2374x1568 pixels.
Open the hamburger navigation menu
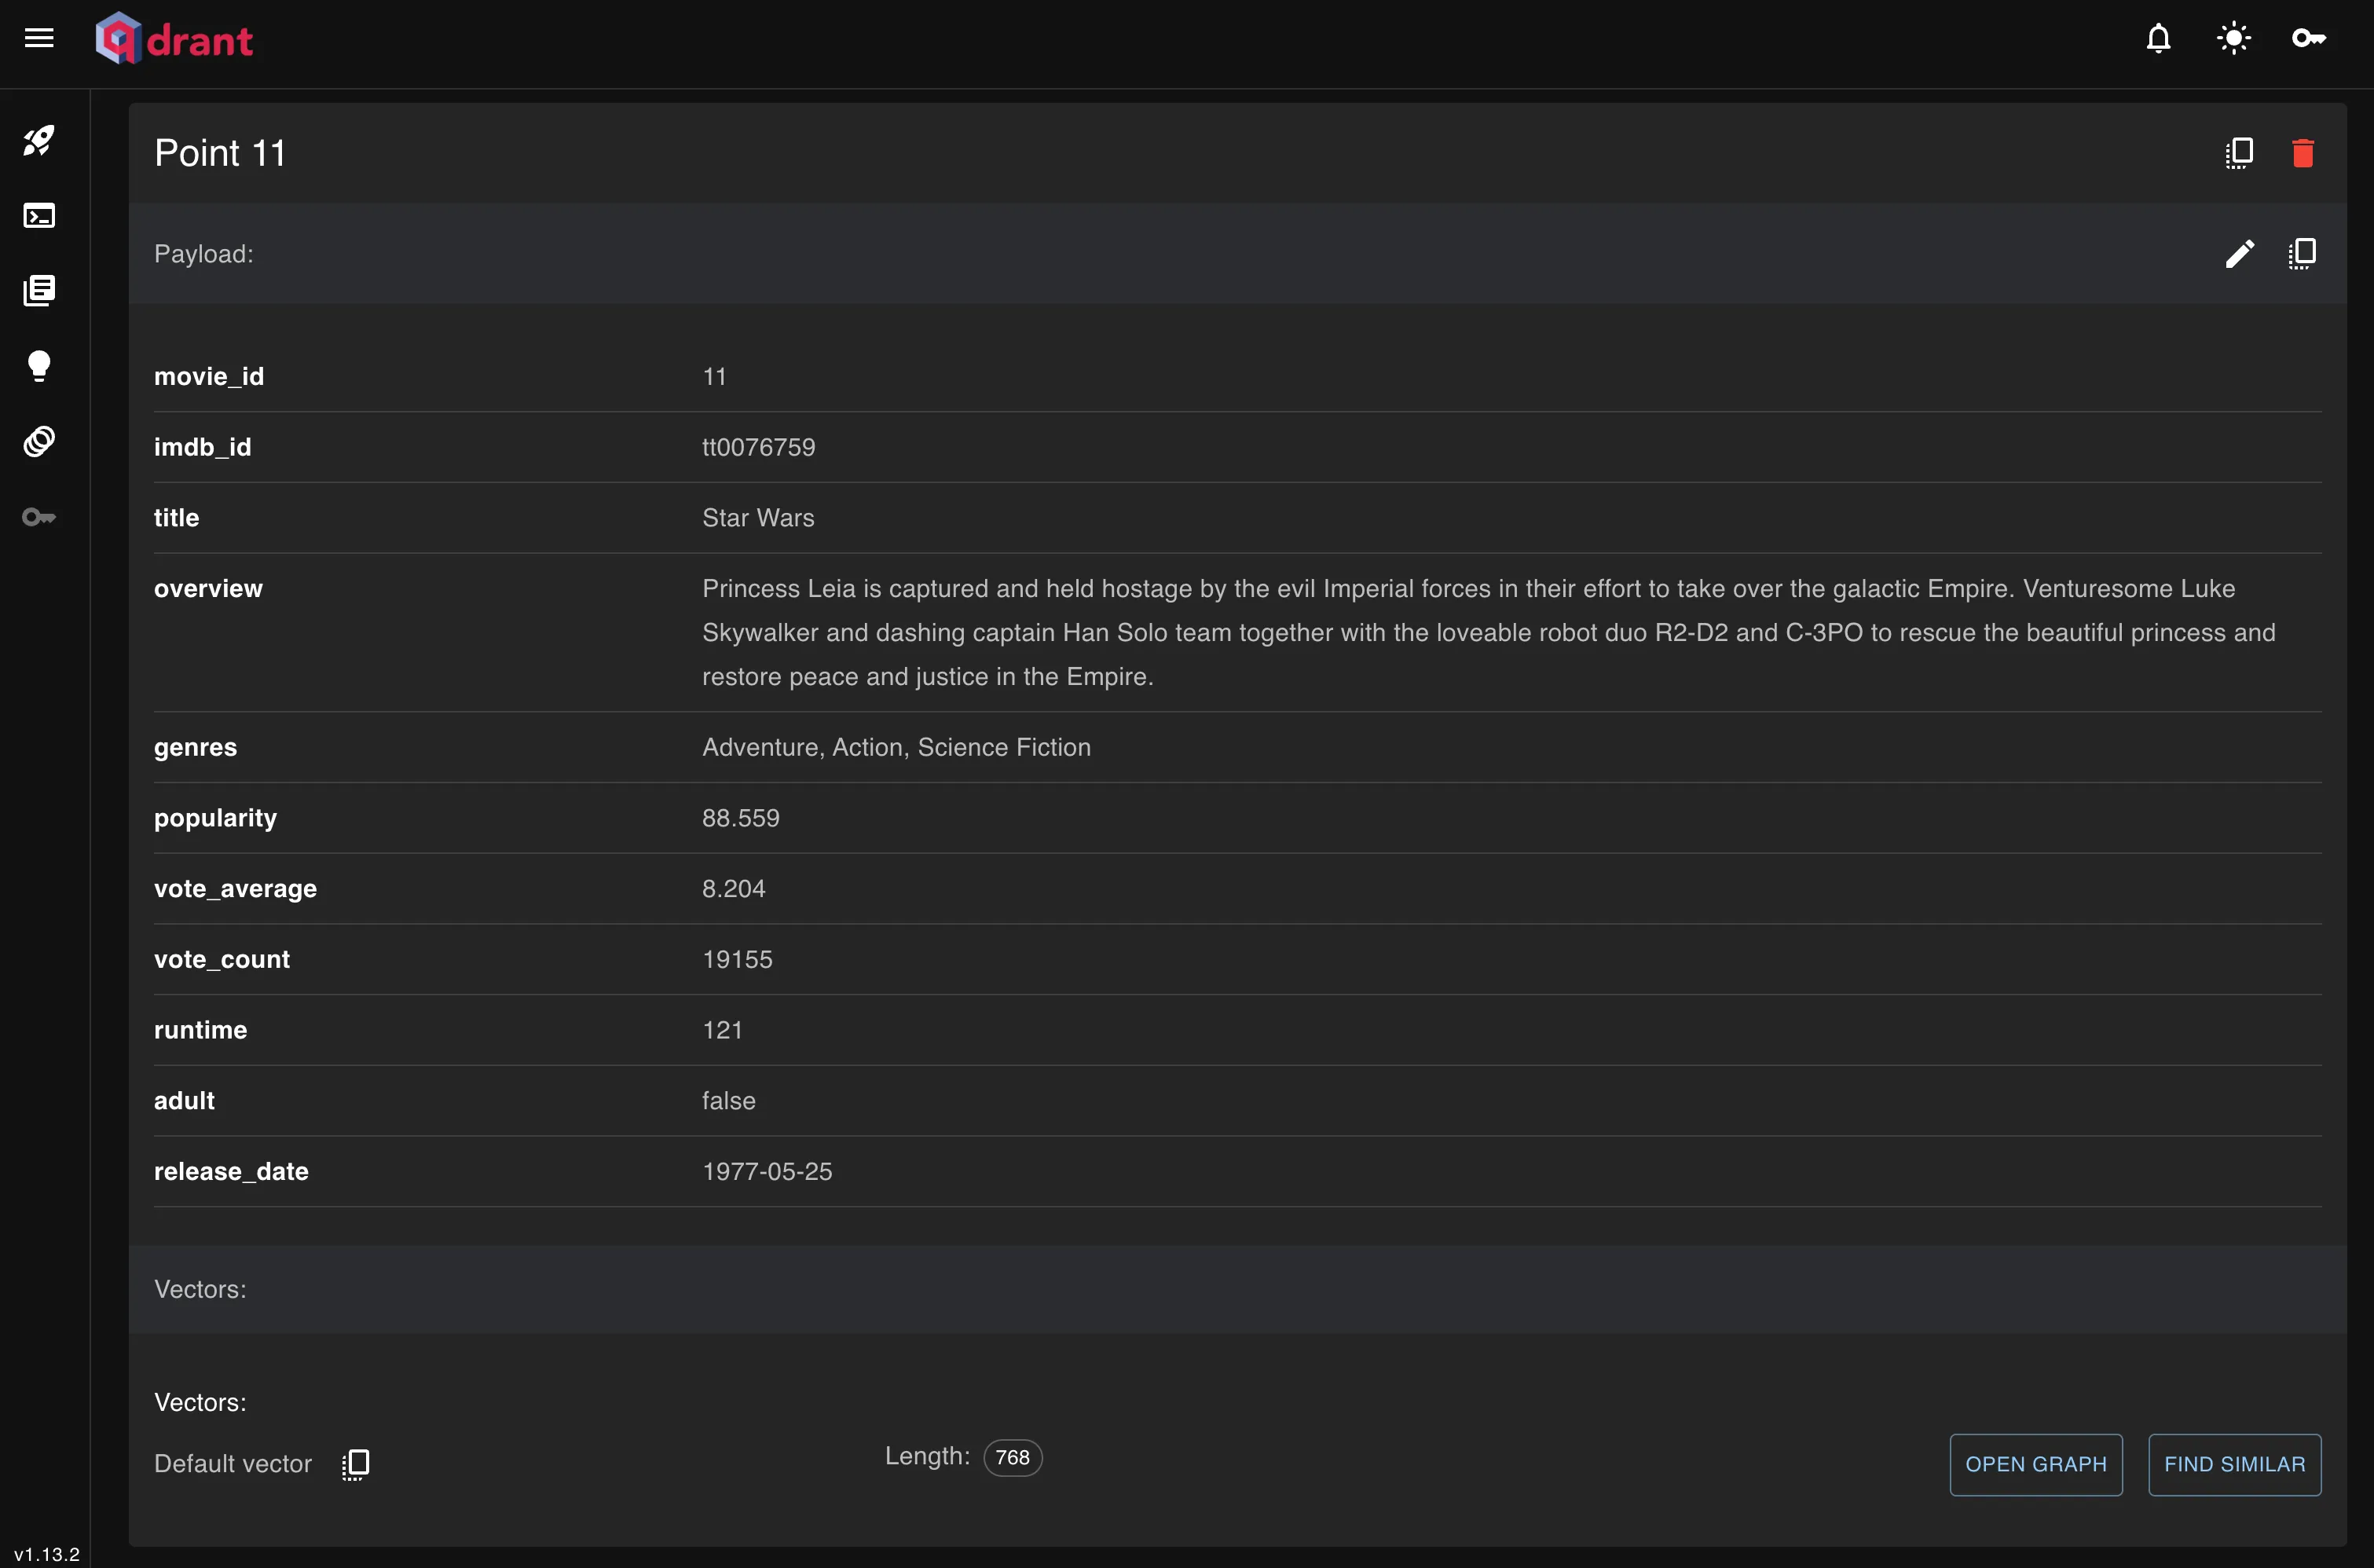39,39
